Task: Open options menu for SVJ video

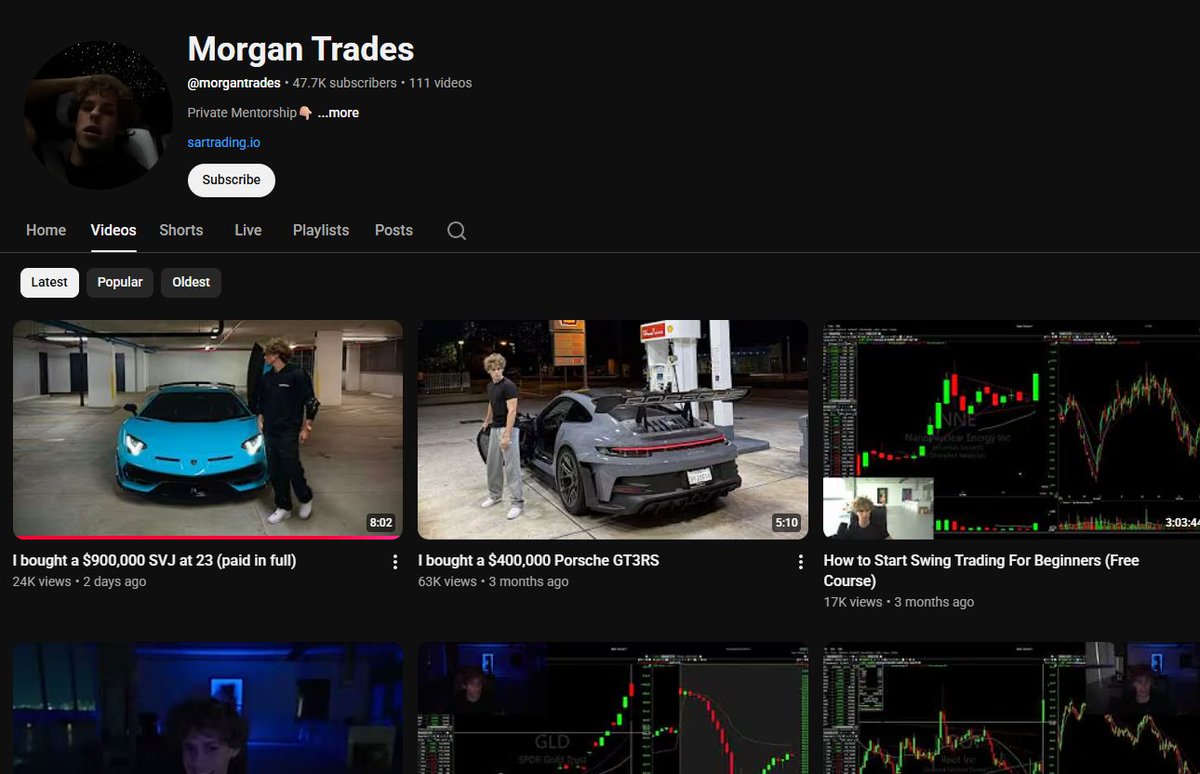Action: pyautogui.click(x=395, y=562)
